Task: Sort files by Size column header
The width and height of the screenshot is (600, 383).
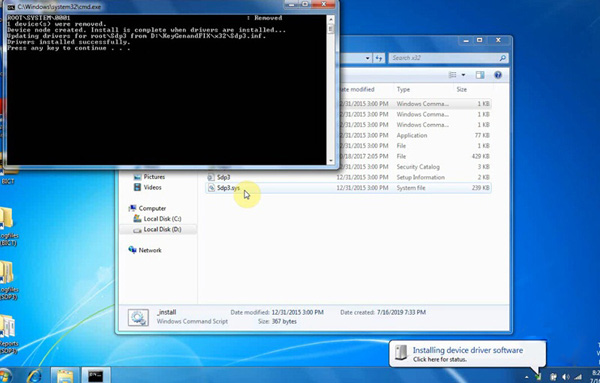Action: point(461,90)
